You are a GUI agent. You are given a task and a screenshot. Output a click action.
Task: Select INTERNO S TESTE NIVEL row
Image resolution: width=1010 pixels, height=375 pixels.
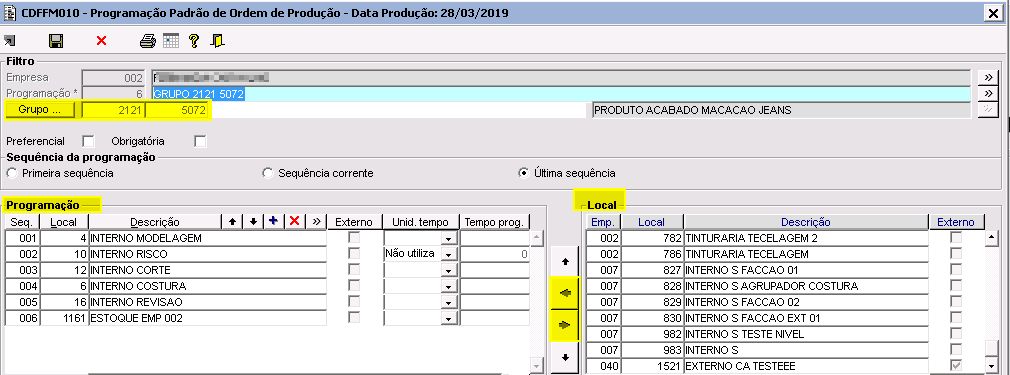click(x=806, y=334)
